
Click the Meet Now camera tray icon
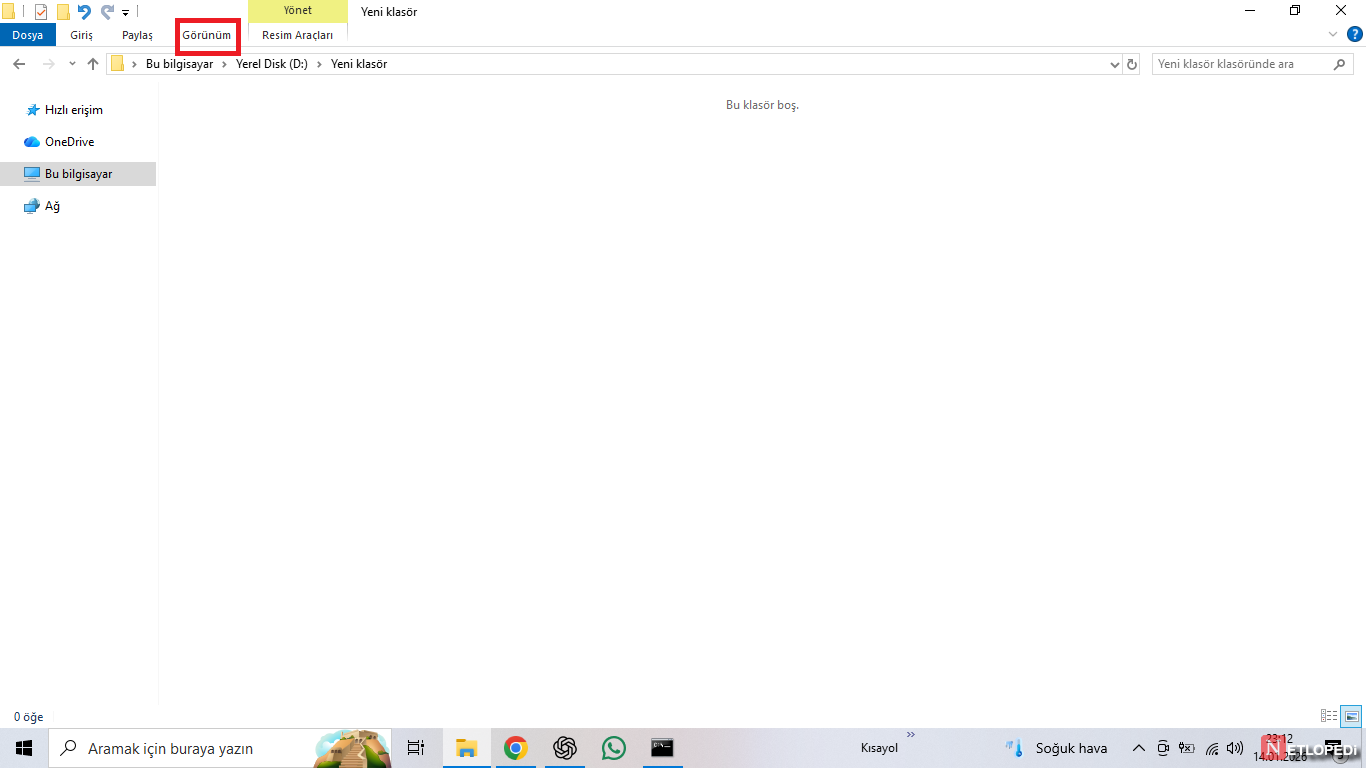tap(1163, 748)
